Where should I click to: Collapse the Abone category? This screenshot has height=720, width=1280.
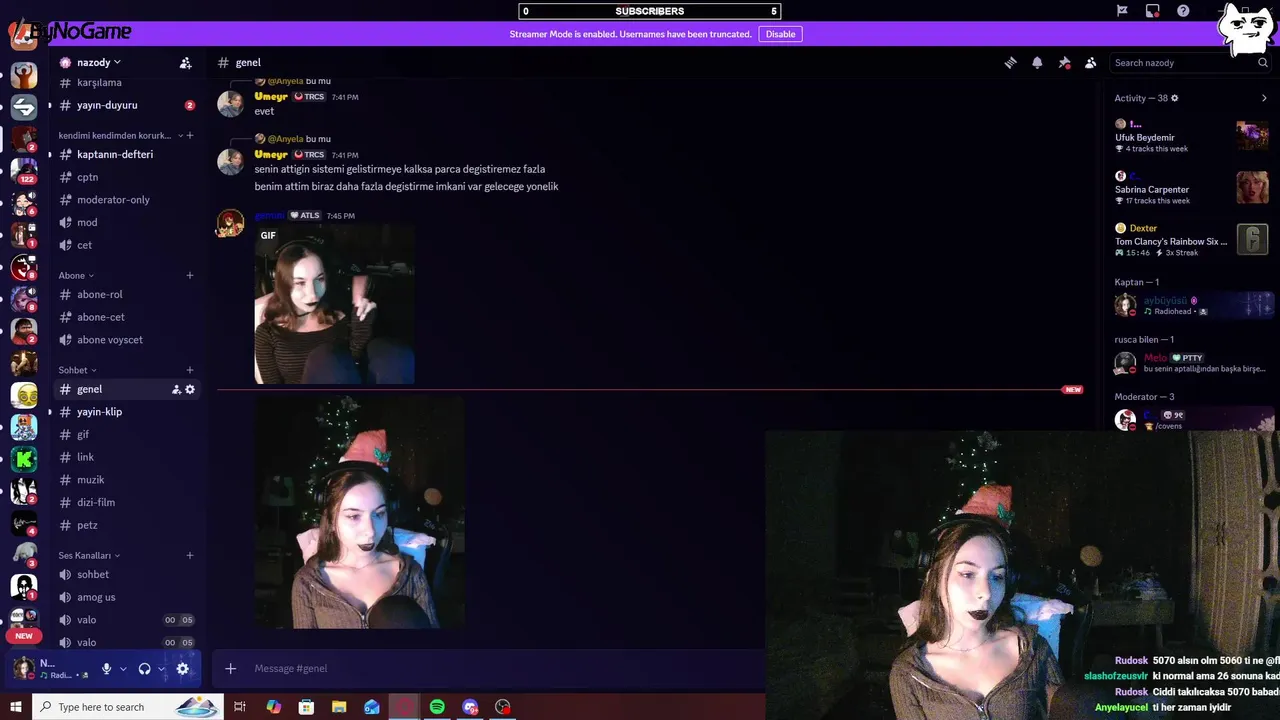[76, 275]
